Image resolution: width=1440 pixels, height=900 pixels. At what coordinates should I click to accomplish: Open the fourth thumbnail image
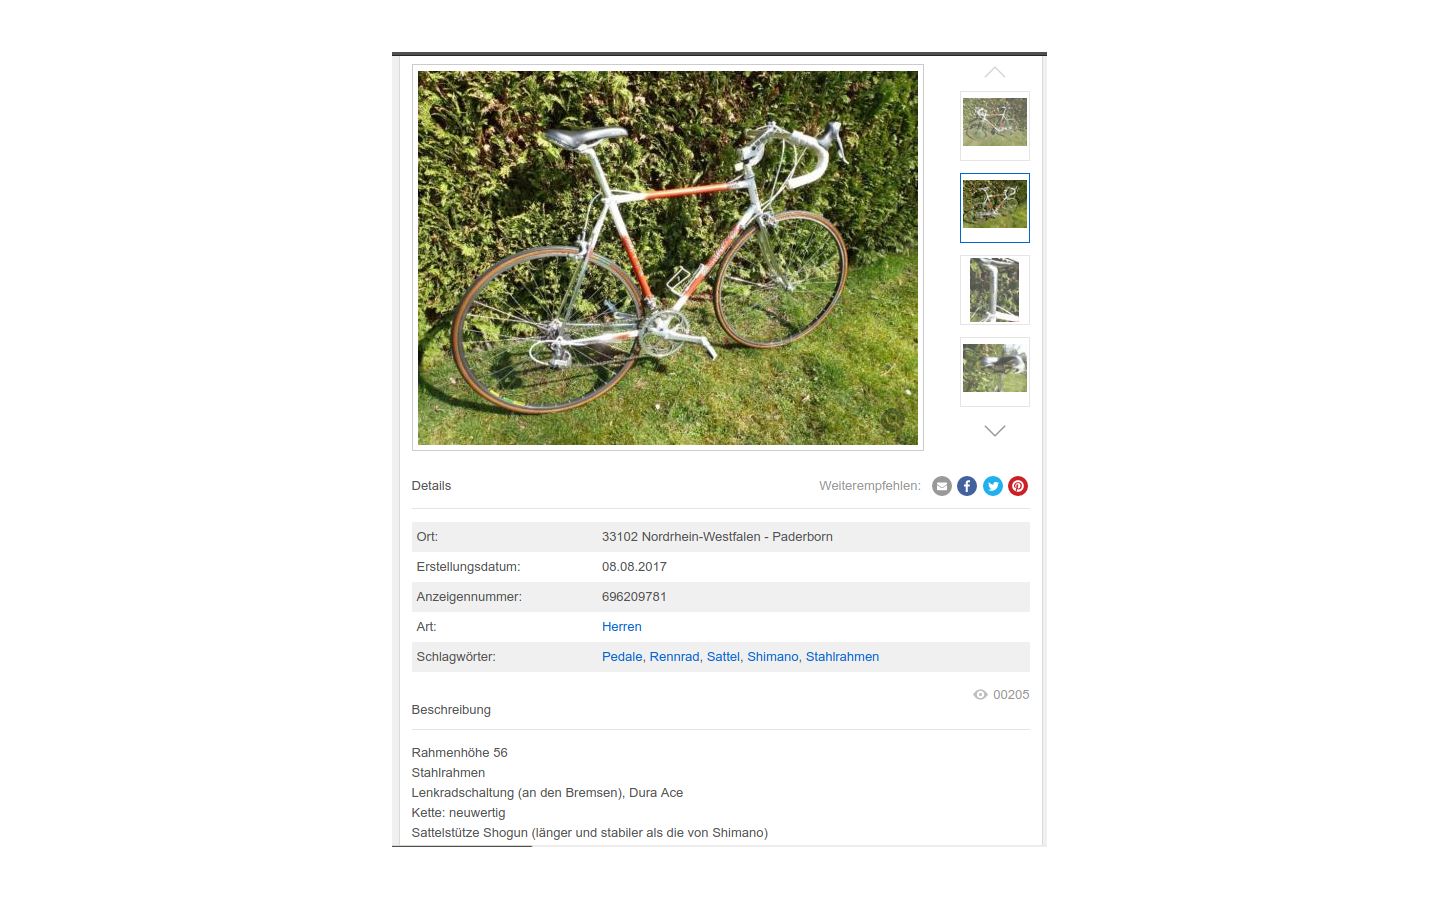pos(995,372)
